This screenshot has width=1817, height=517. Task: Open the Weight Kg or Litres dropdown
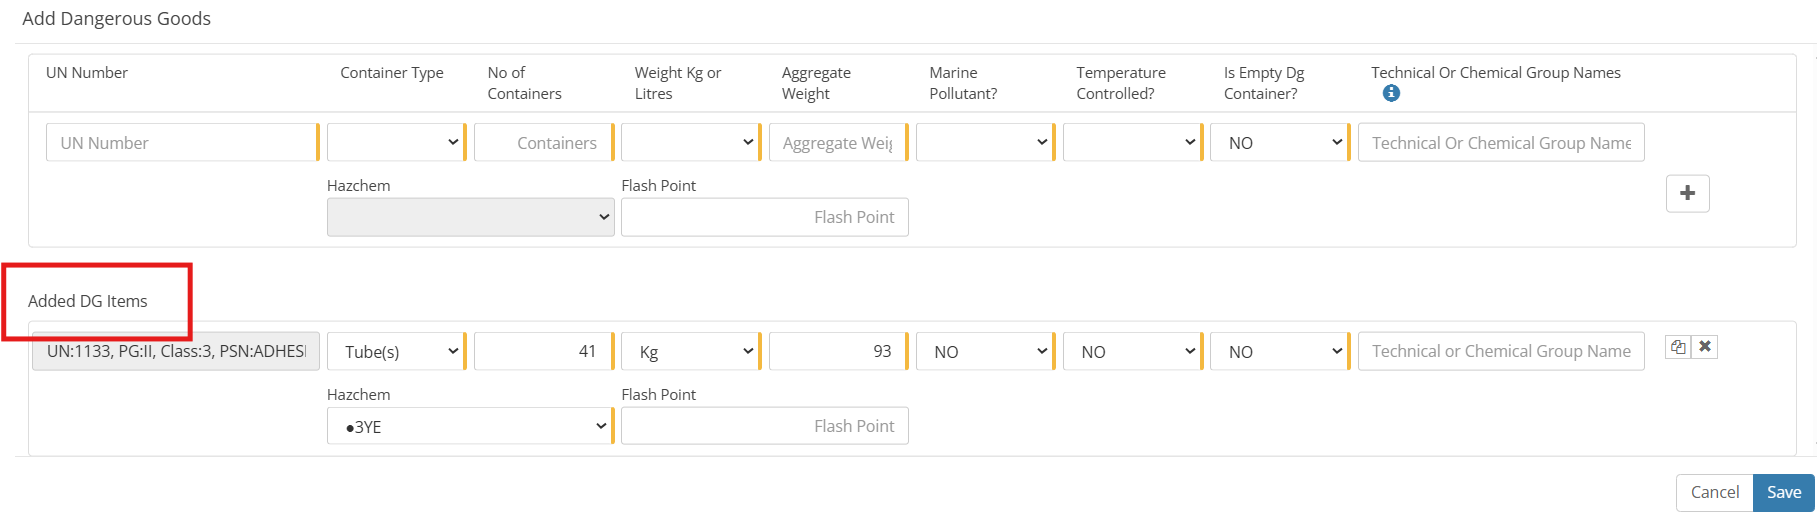(689, 143)
